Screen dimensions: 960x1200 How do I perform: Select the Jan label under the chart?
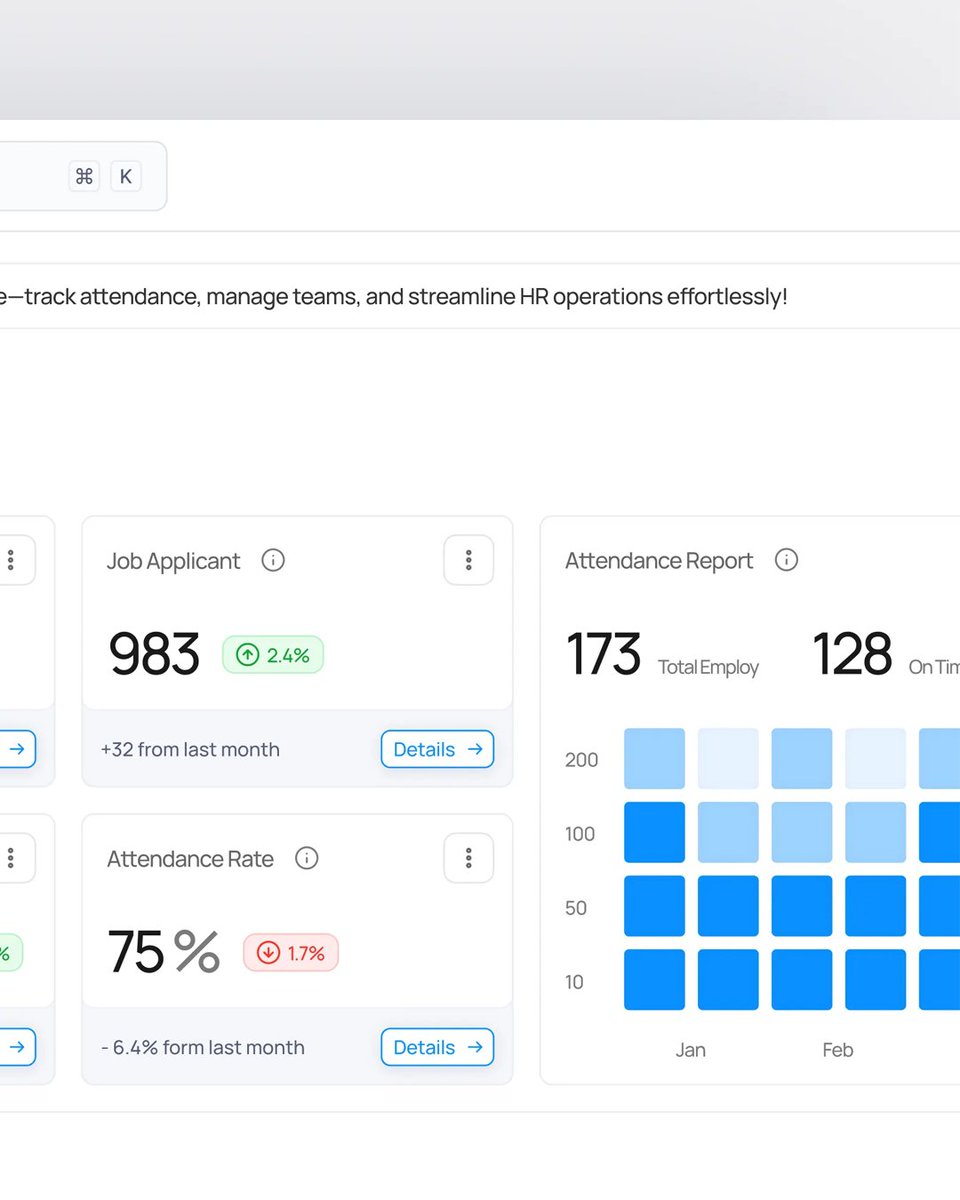pos(690,1050)
